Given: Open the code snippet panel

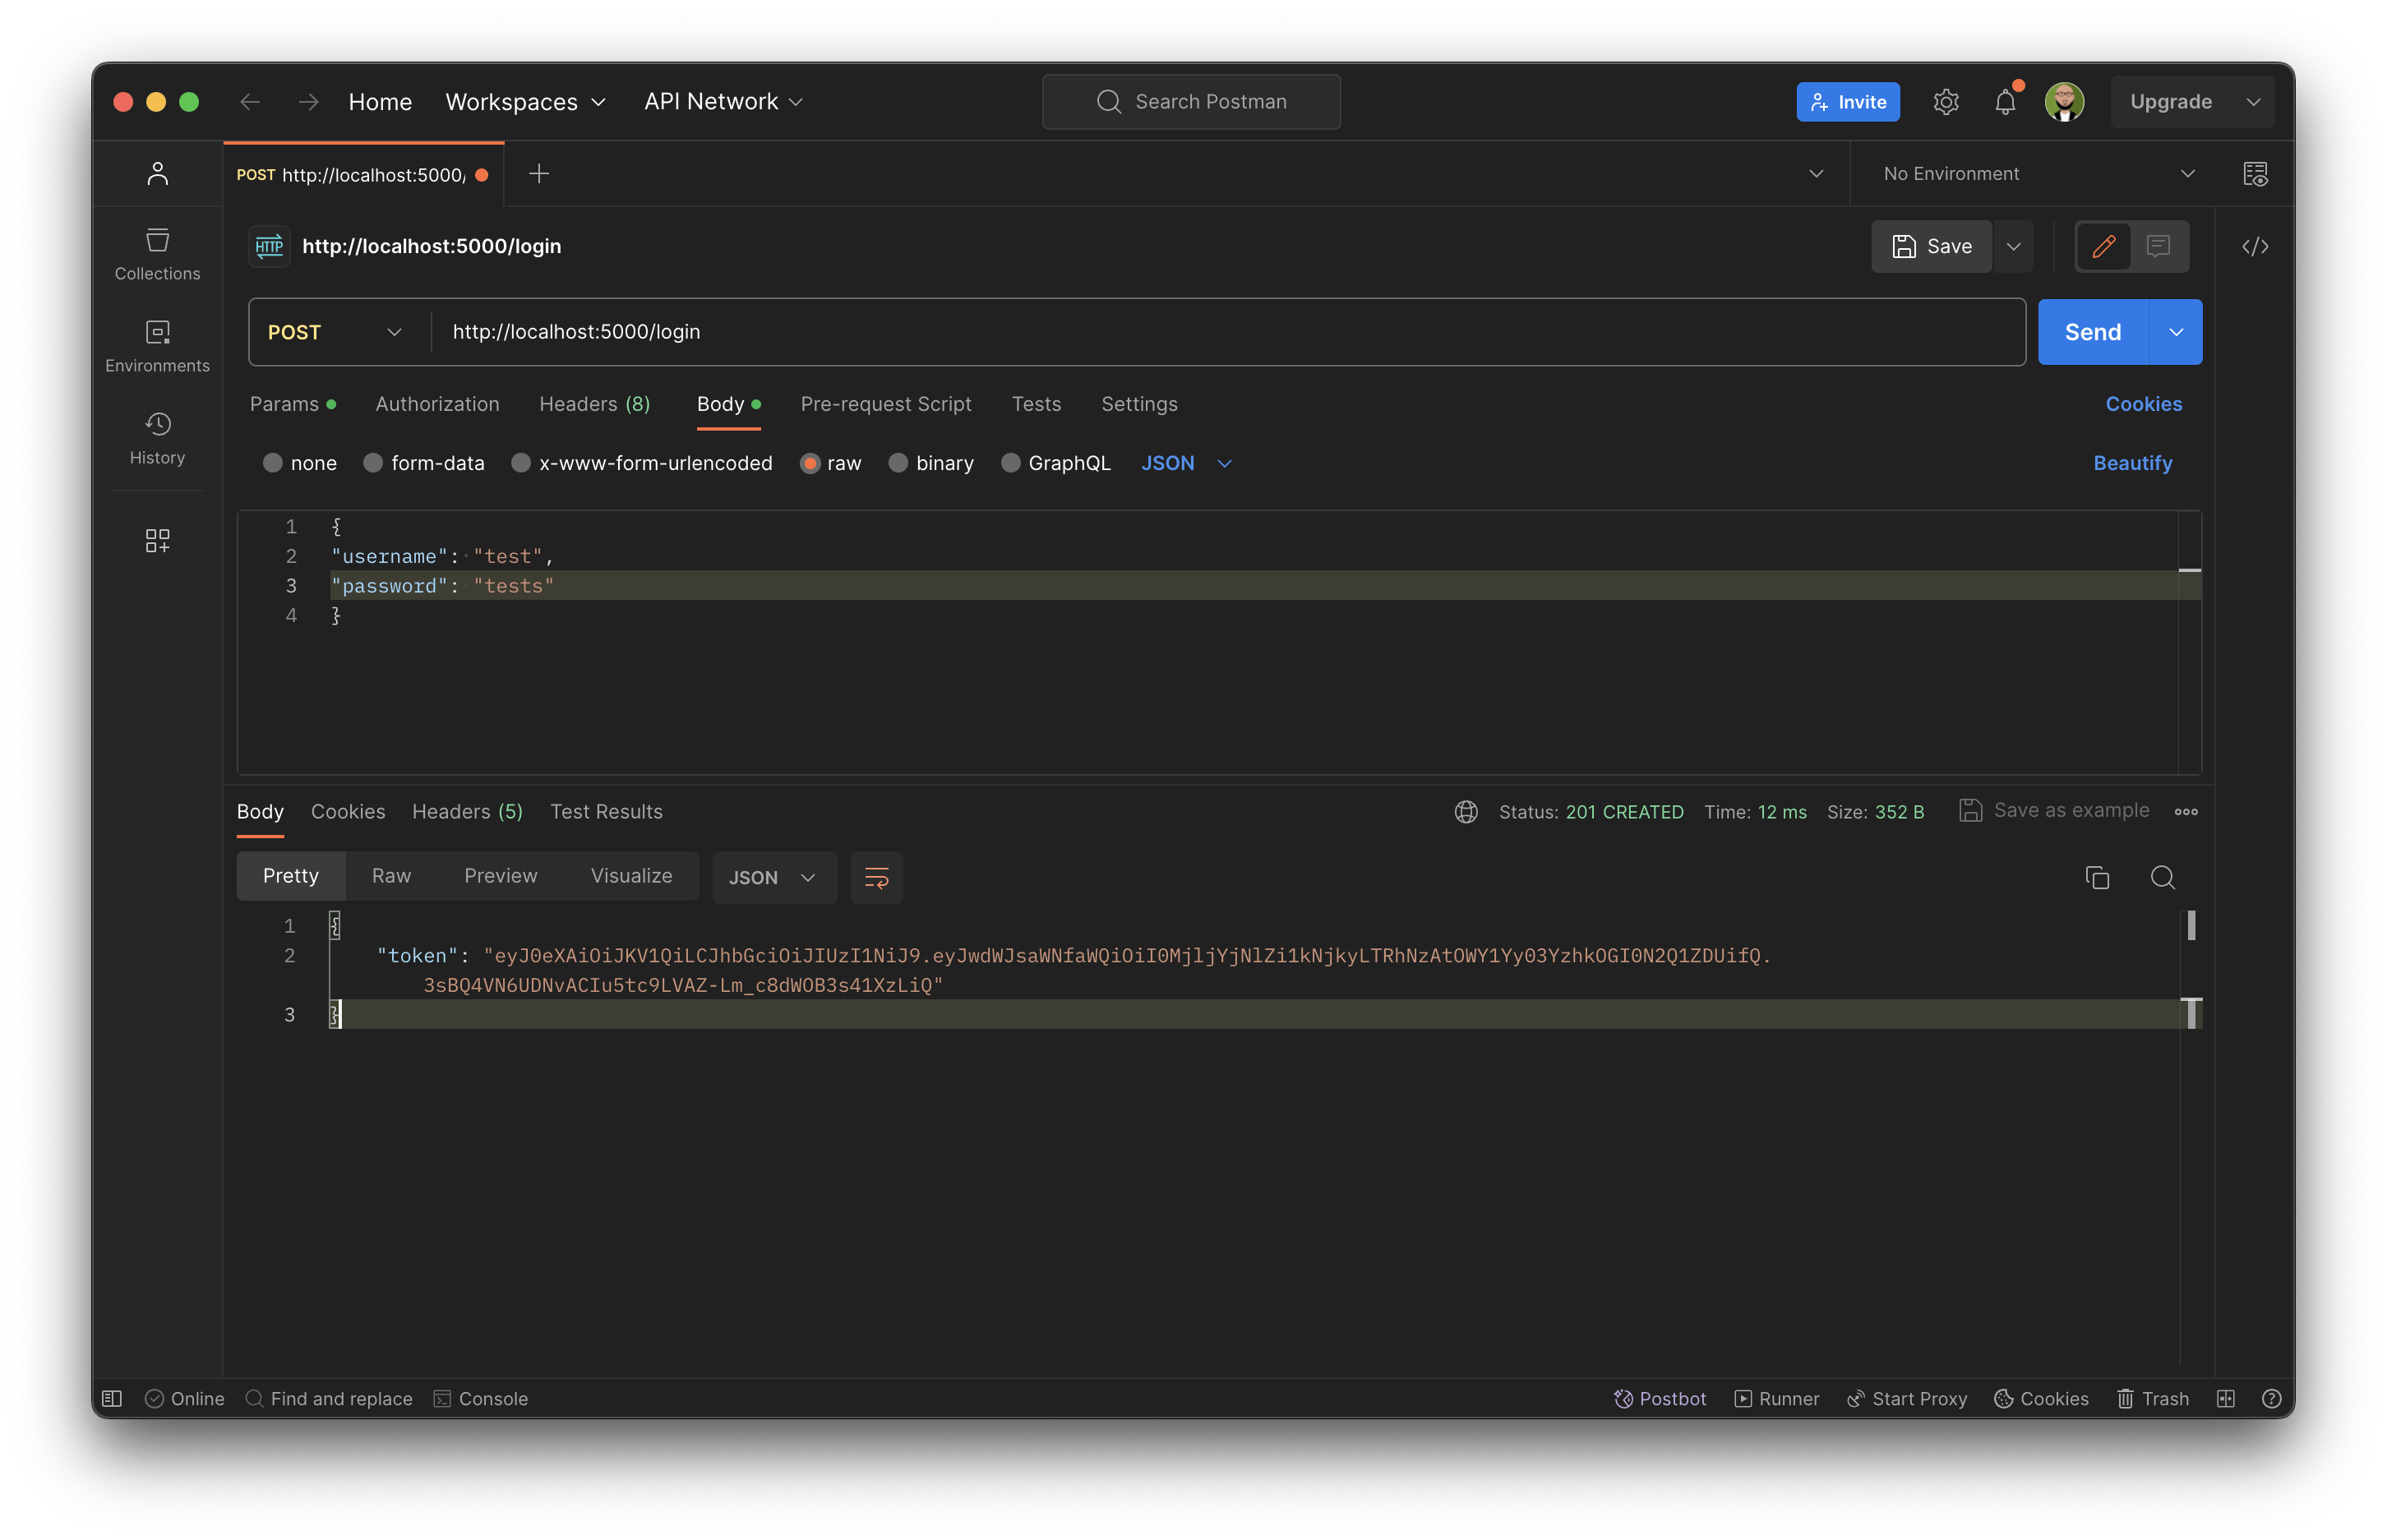Looking at the screenshot, I should click(x=2255, y=246).
